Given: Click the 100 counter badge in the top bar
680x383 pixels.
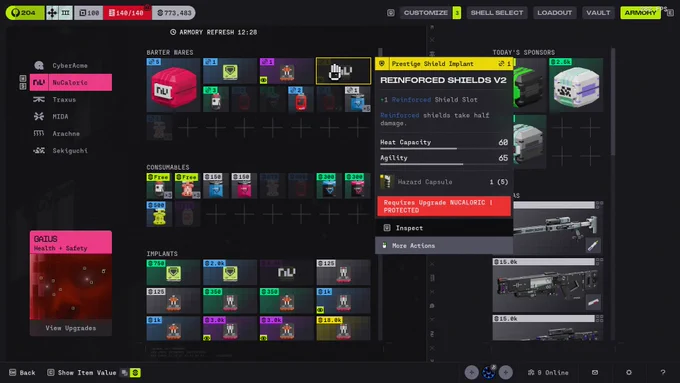Looking at the screenshot, I should tap(89, 13).
